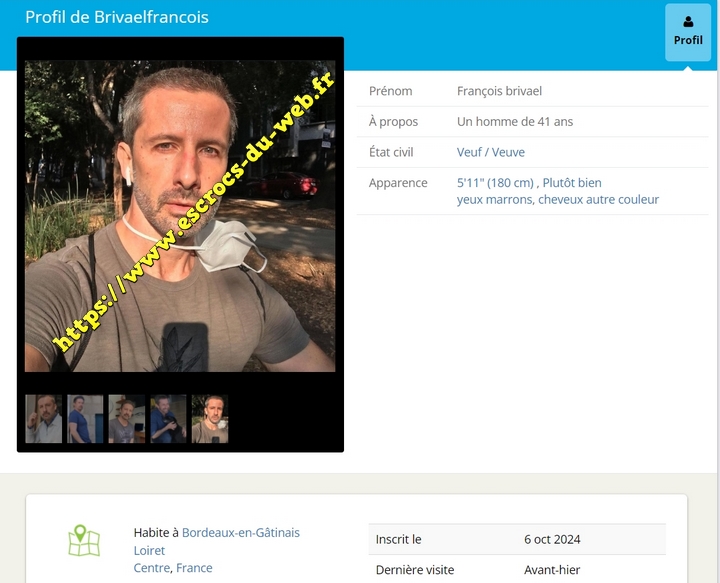This screenshot has width=720, height=583.
Task: Select the second thumbnail in the gallery
Action: pos(85,419)
